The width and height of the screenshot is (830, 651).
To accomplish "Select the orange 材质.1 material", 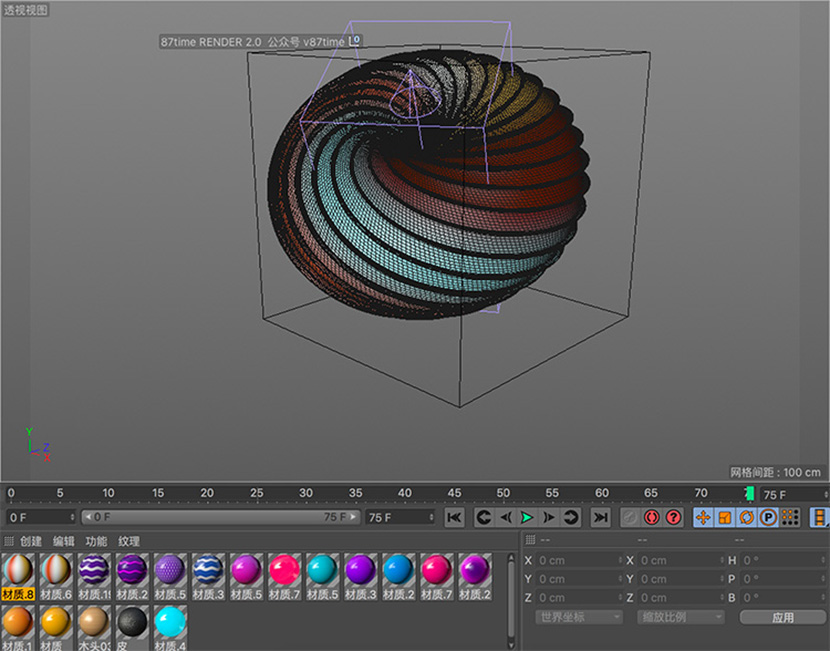I will pos(18,628).
